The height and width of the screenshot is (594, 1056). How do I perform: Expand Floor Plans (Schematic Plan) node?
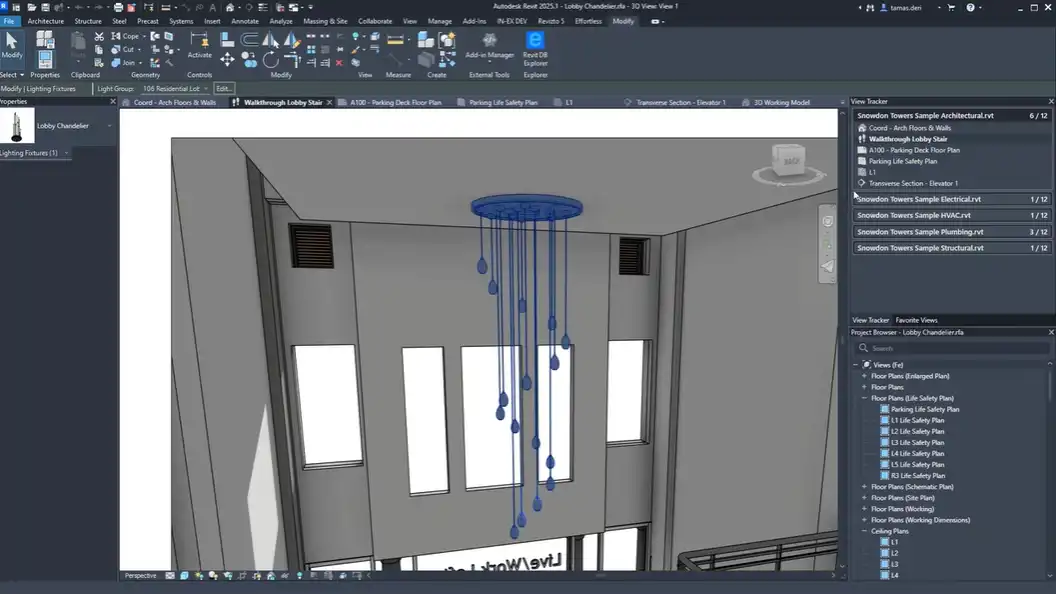click(864, 487)
